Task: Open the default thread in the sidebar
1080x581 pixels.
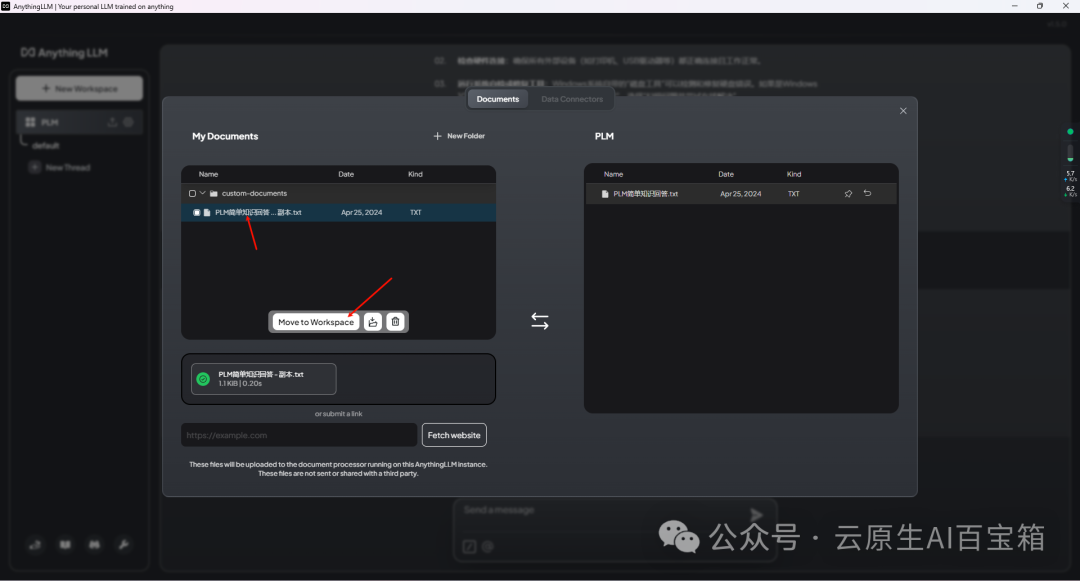Action: coord(46,145)
